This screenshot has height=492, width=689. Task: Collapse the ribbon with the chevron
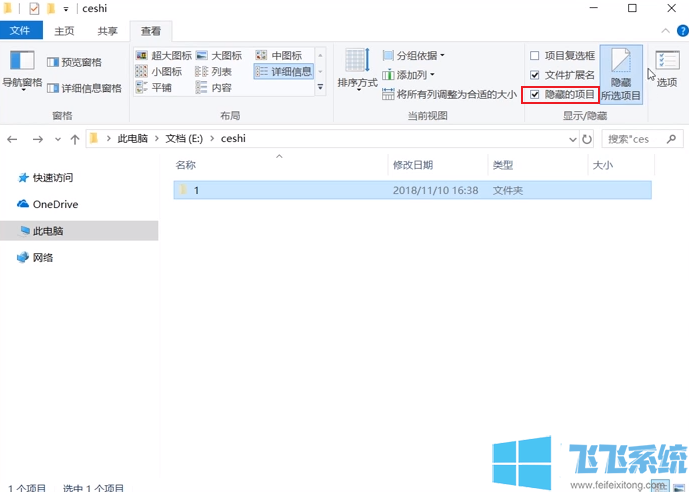point(666,31)
